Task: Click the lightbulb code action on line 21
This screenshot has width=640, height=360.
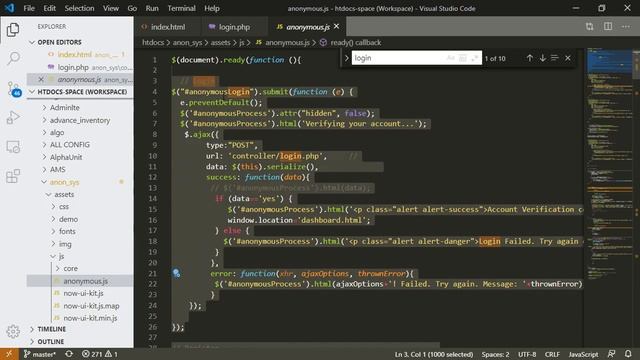Action: [x=176, y=273]
